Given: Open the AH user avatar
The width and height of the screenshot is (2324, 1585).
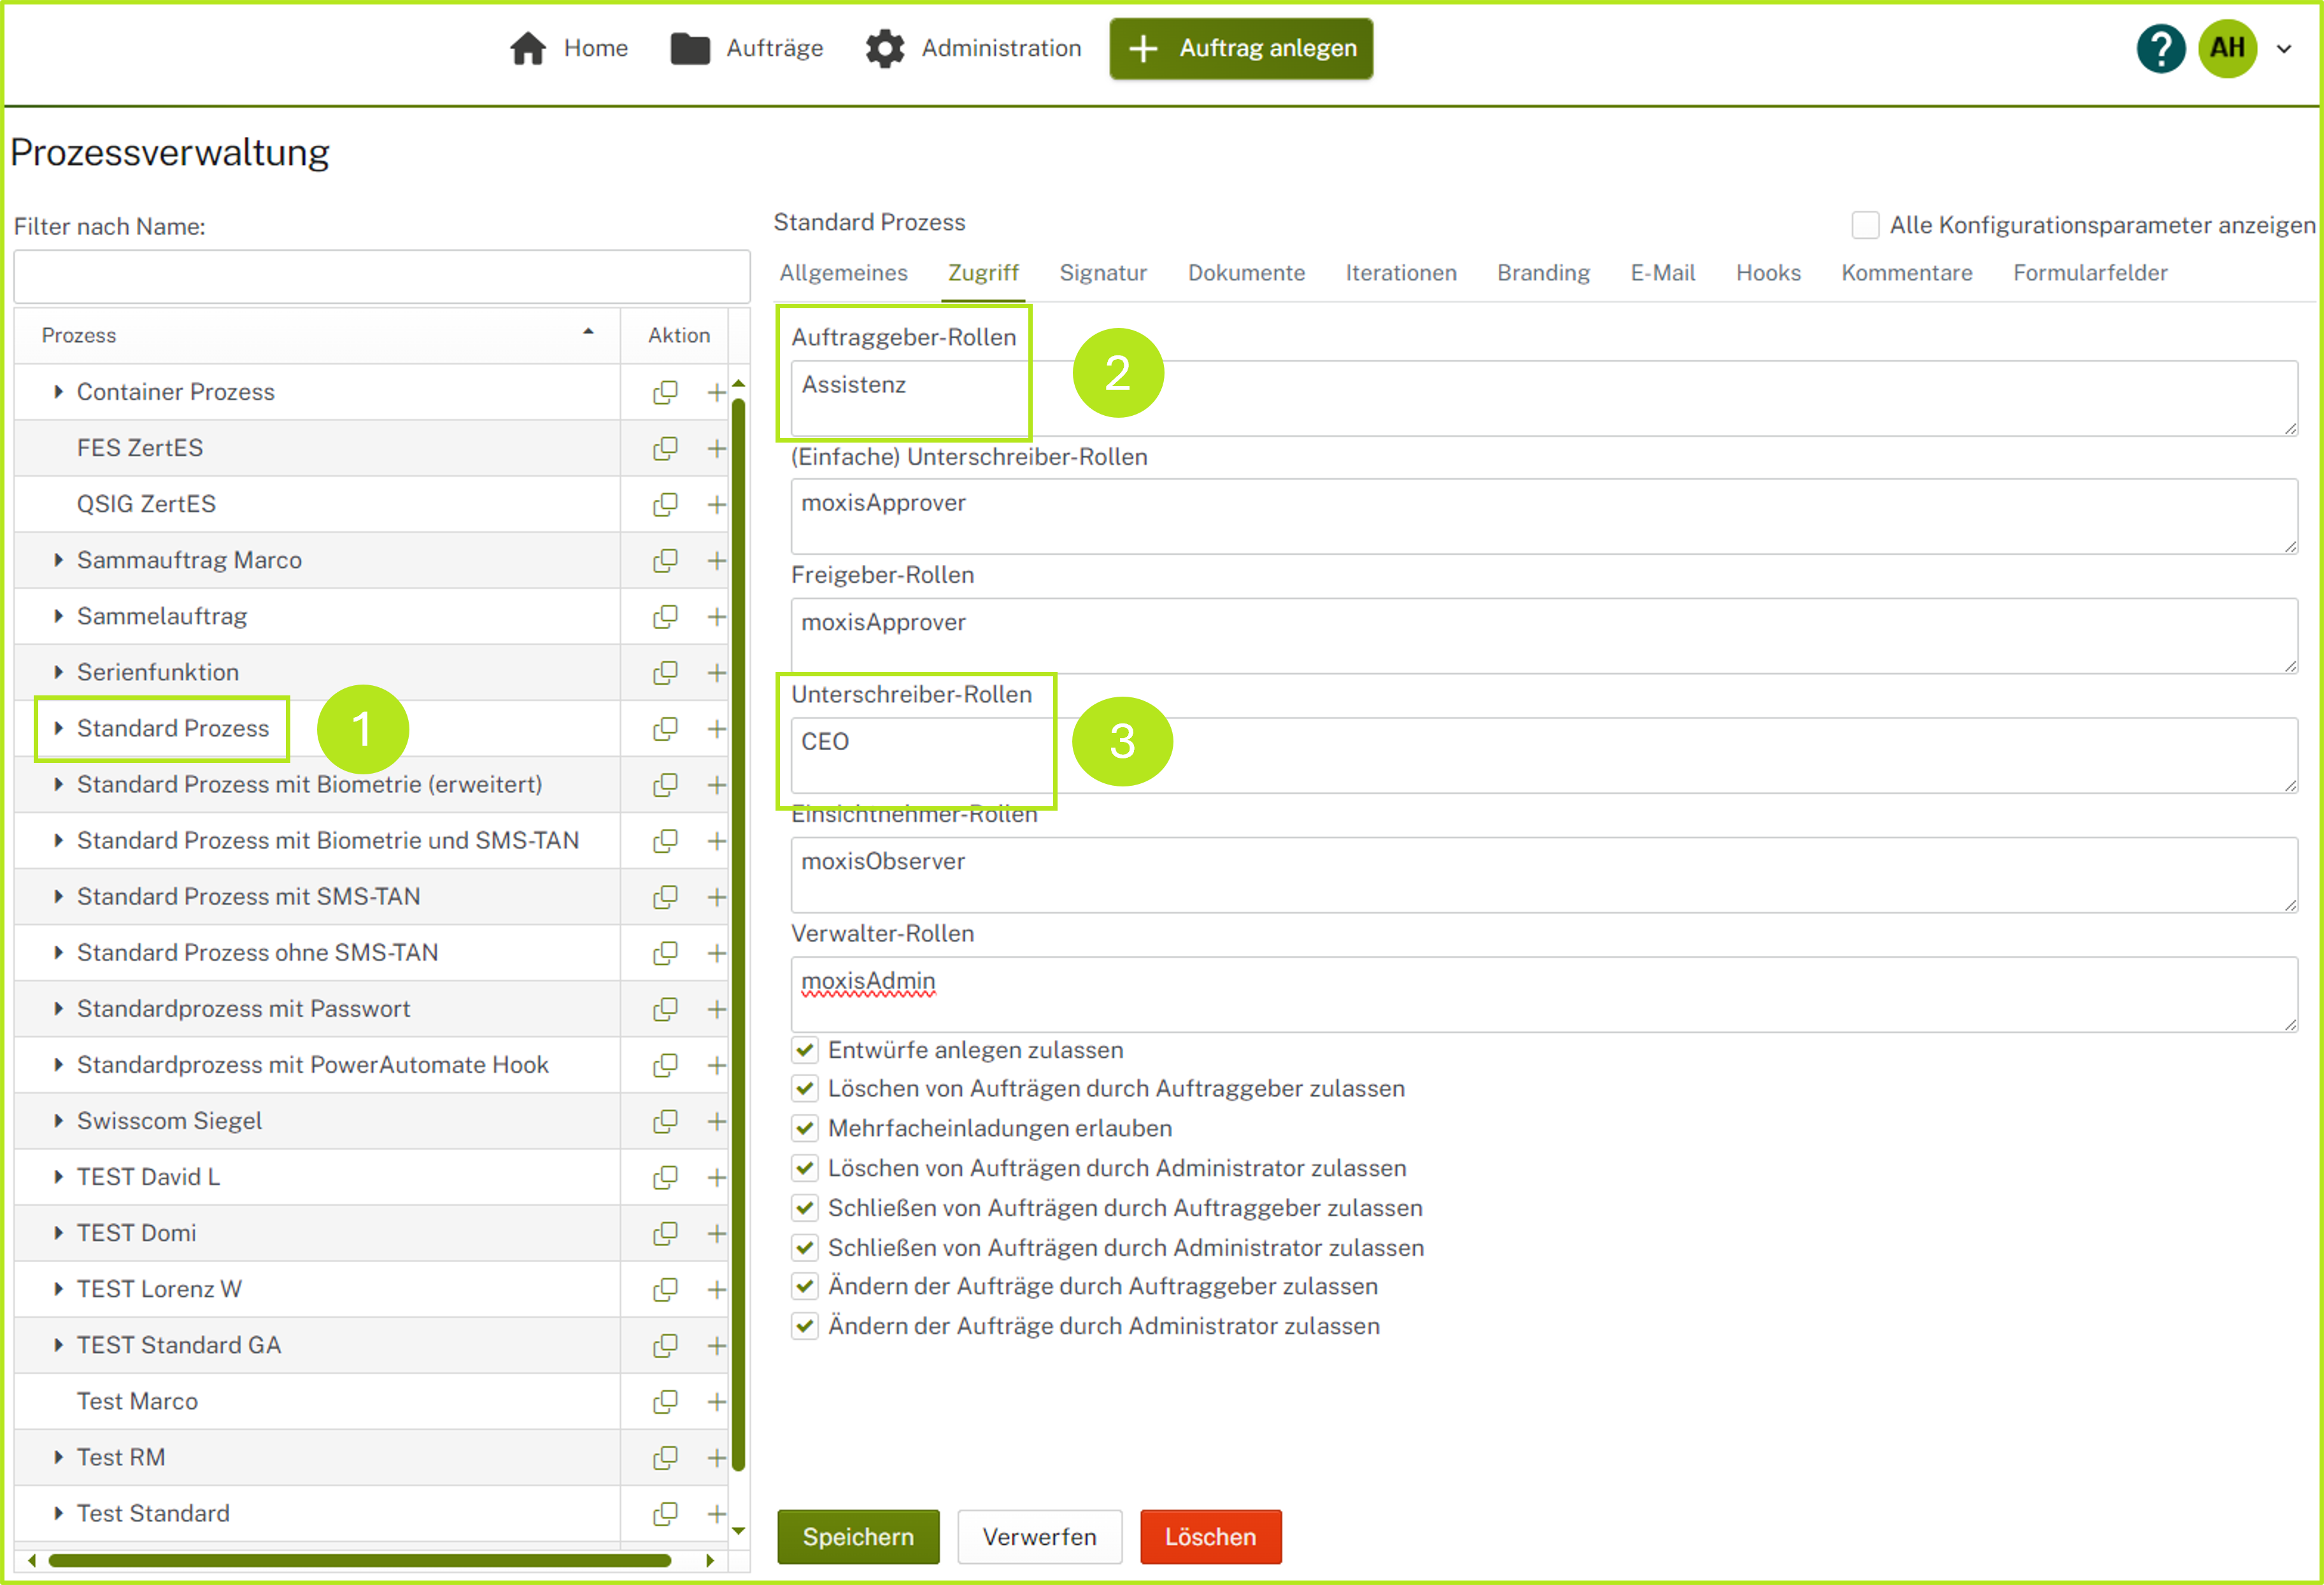Looking at the screenshot, I should point(2227,48).
